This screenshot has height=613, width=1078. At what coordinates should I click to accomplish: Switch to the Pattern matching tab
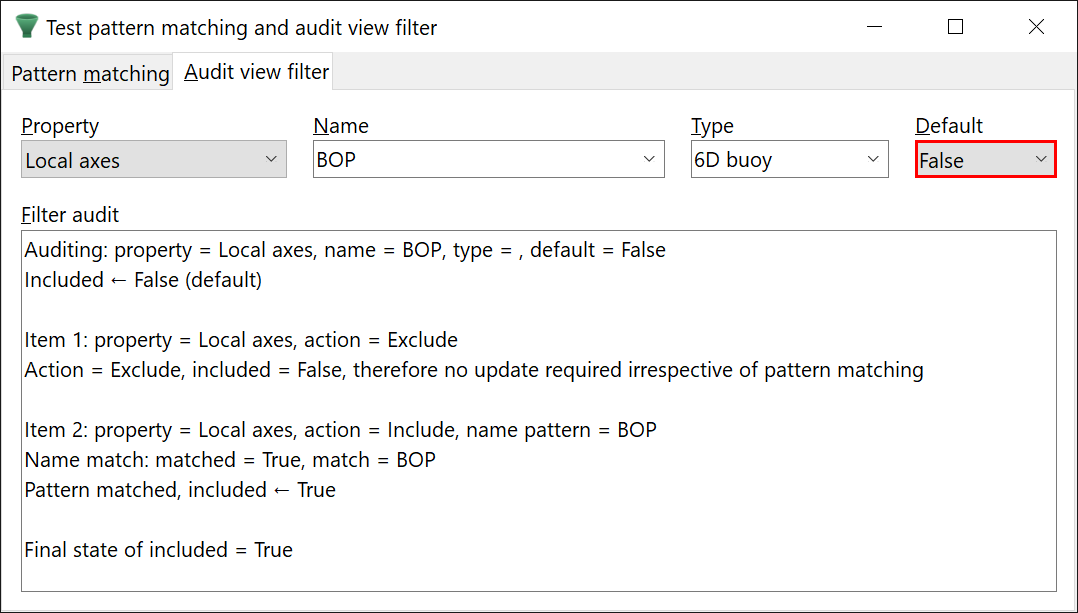click(90, 74)
